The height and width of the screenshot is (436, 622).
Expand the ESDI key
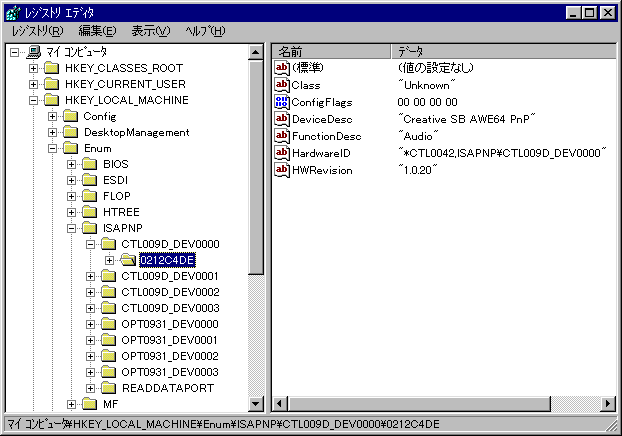tap(71, 180)
